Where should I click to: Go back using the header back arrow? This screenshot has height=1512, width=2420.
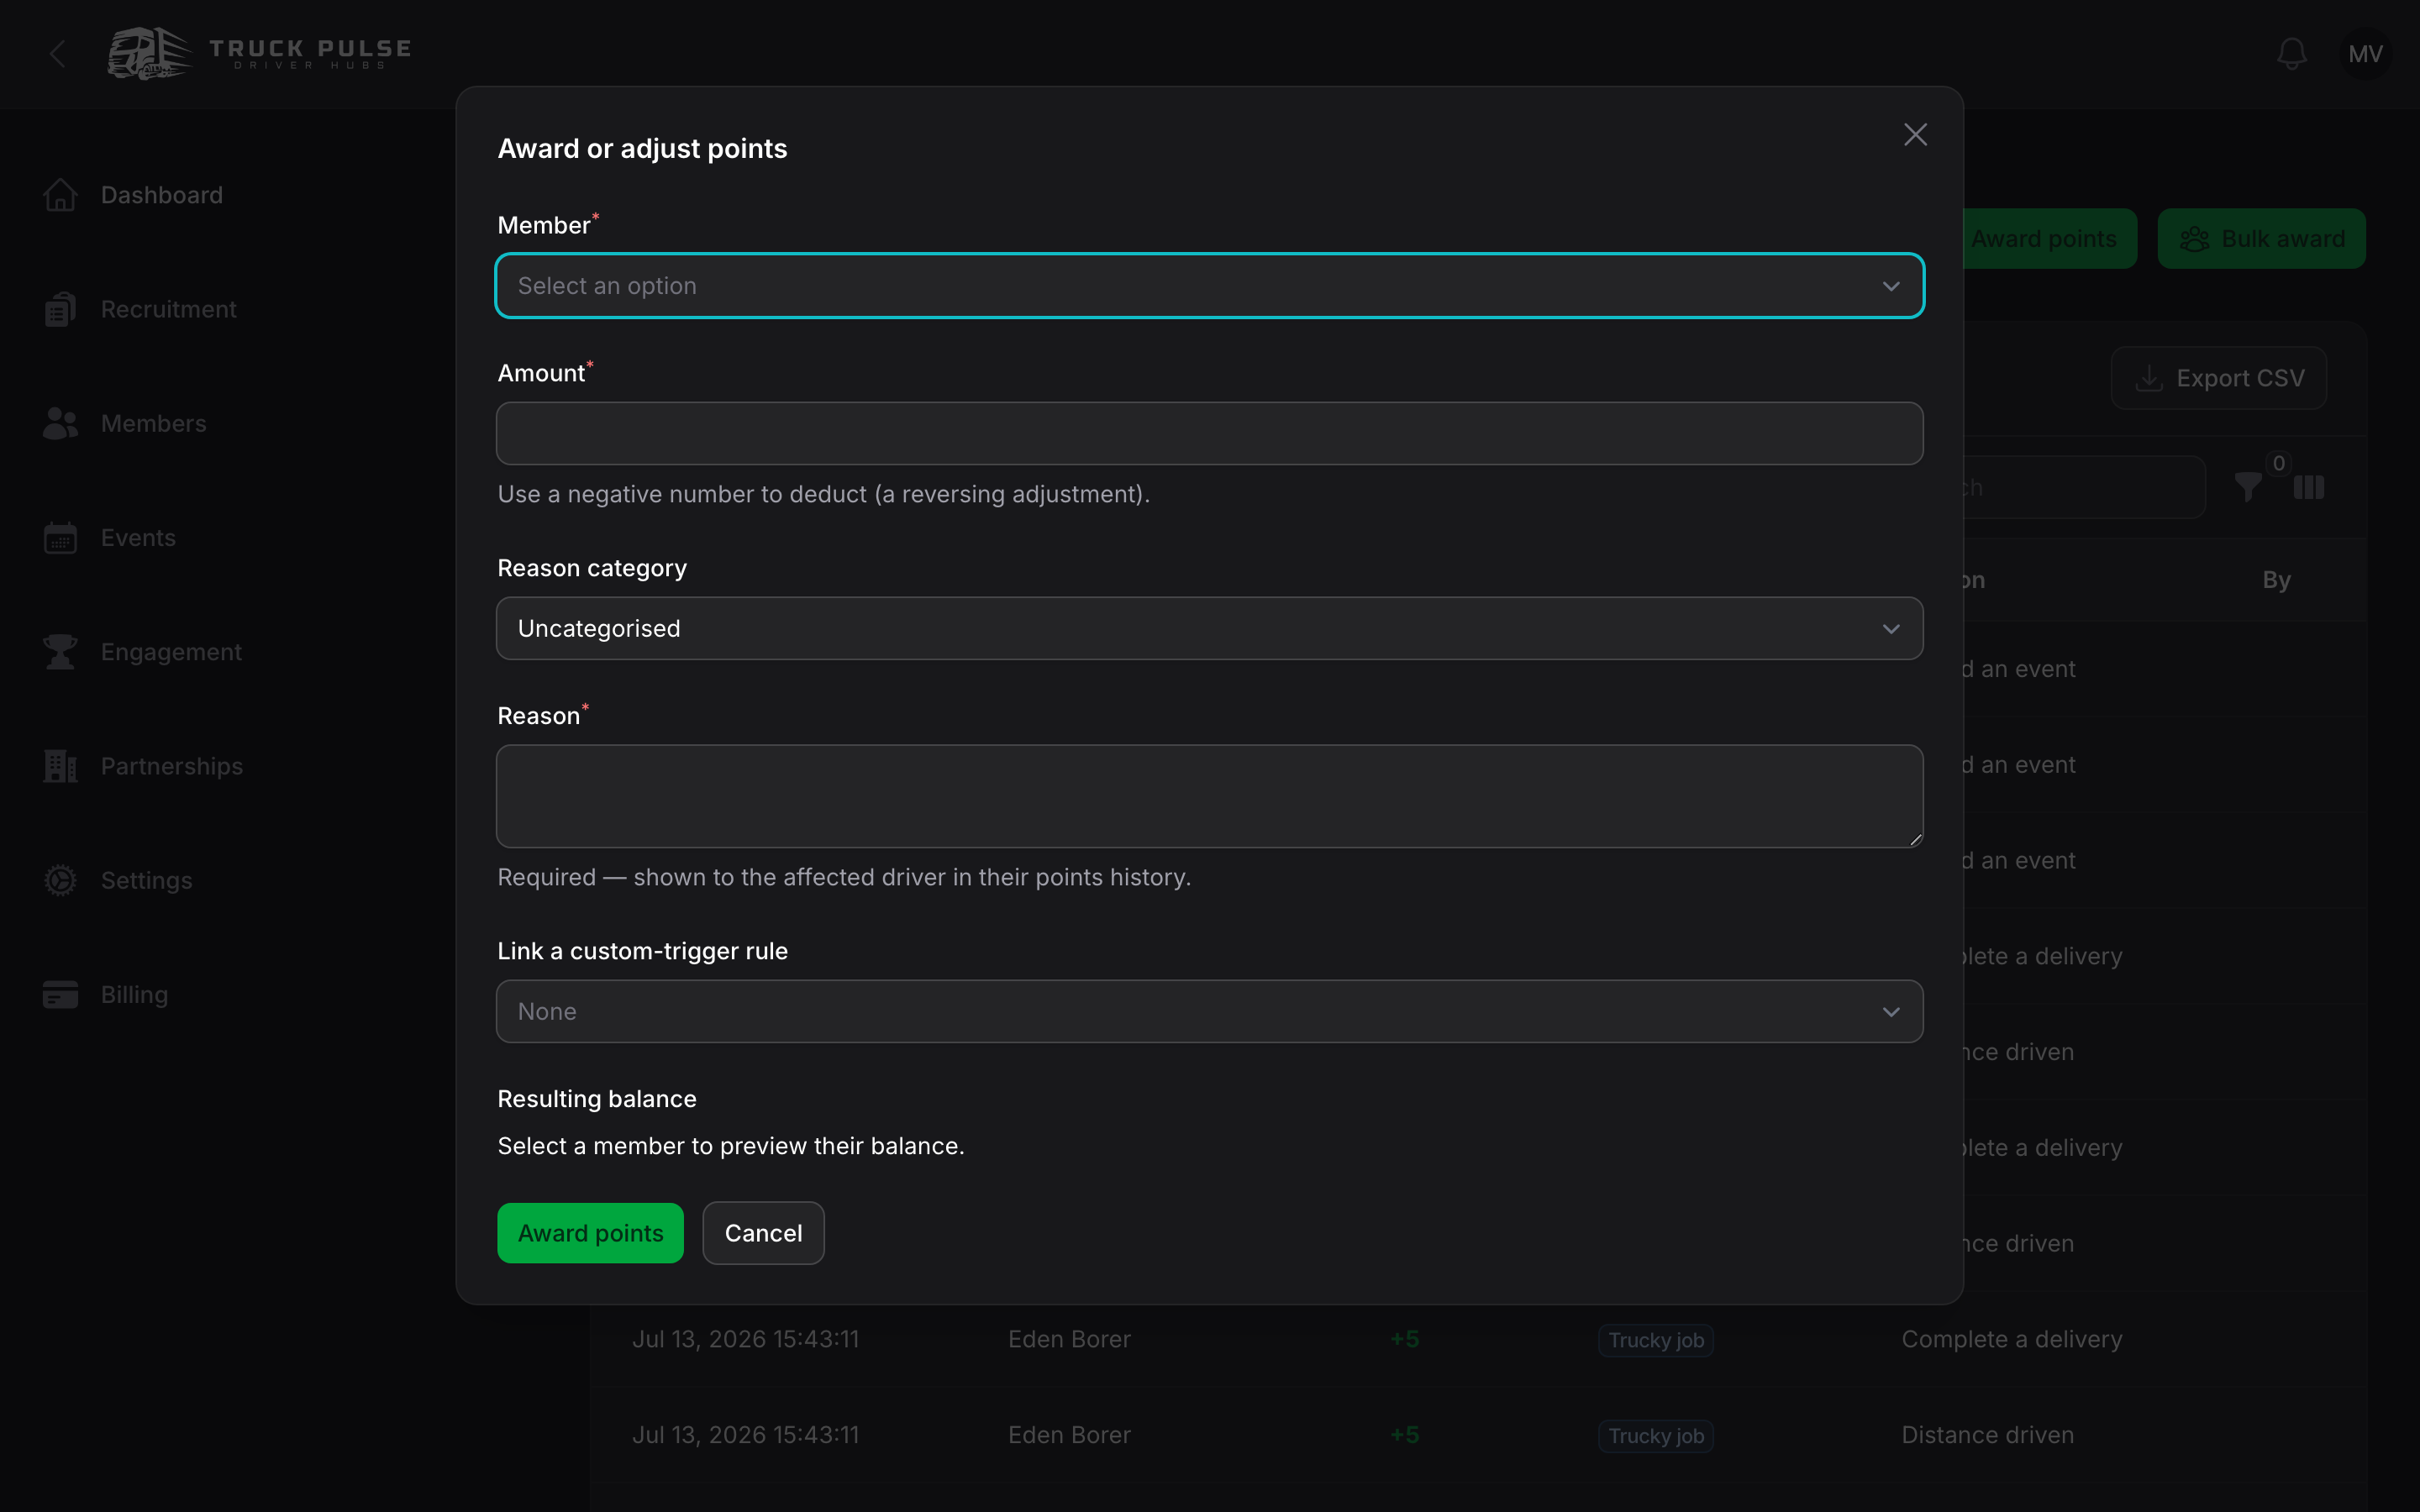(57, 54)
